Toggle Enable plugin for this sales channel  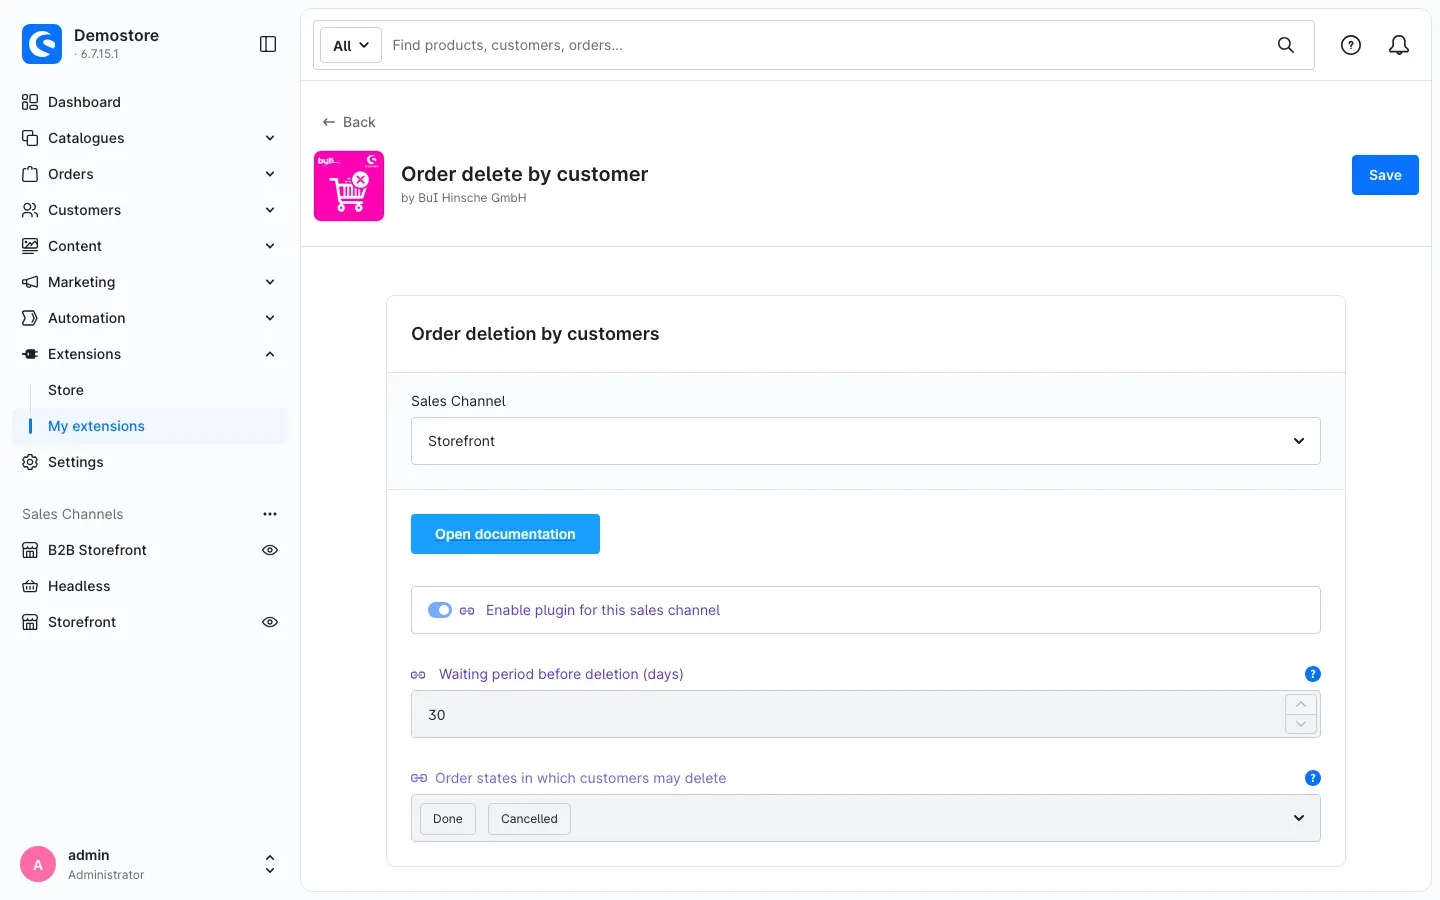[440, 610]
